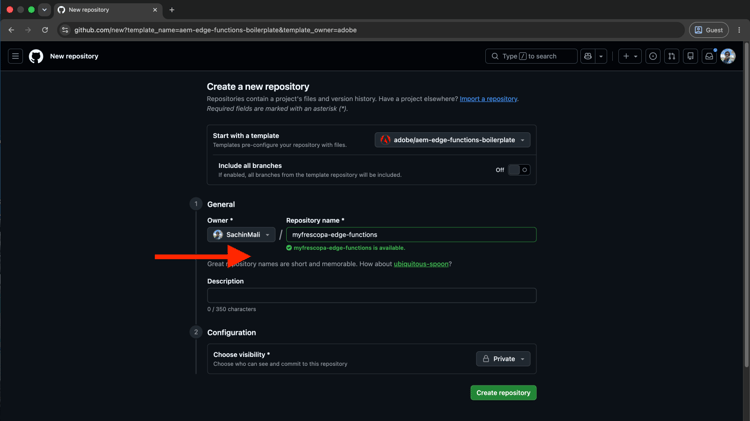Open the Pull requests icon in header
The height and width of the screenshot is (421, 750).
click(672, 56)
